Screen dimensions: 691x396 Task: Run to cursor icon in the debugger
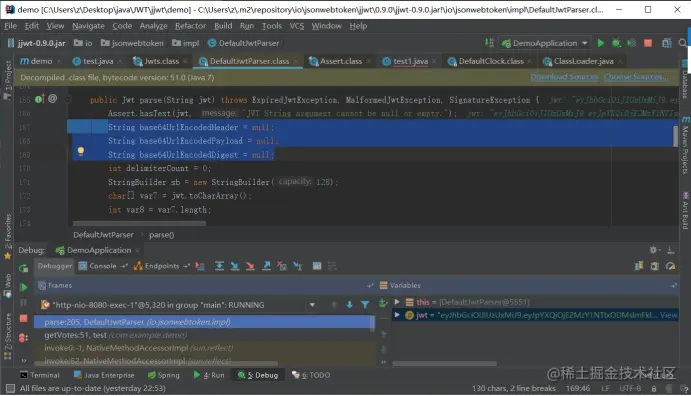pos(297,266)
